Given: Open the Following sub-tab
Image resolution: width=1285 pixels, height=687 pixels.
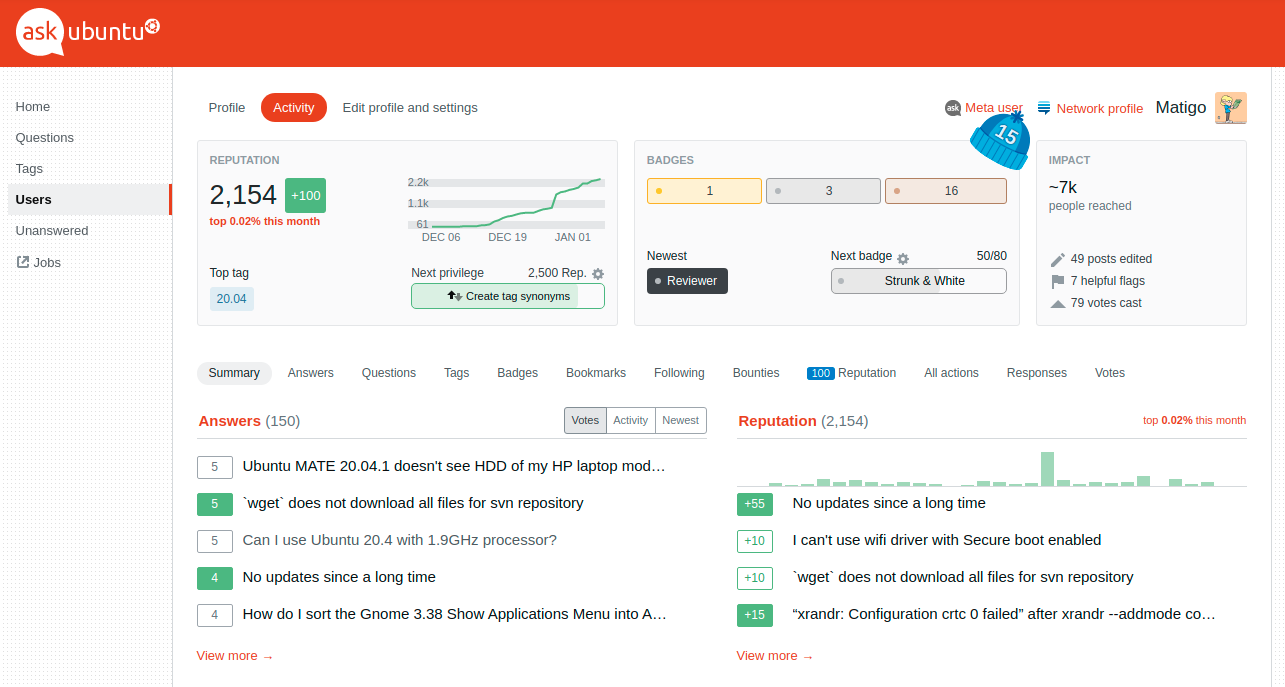Looking at the screenshot, I should [x=679, y=373].
